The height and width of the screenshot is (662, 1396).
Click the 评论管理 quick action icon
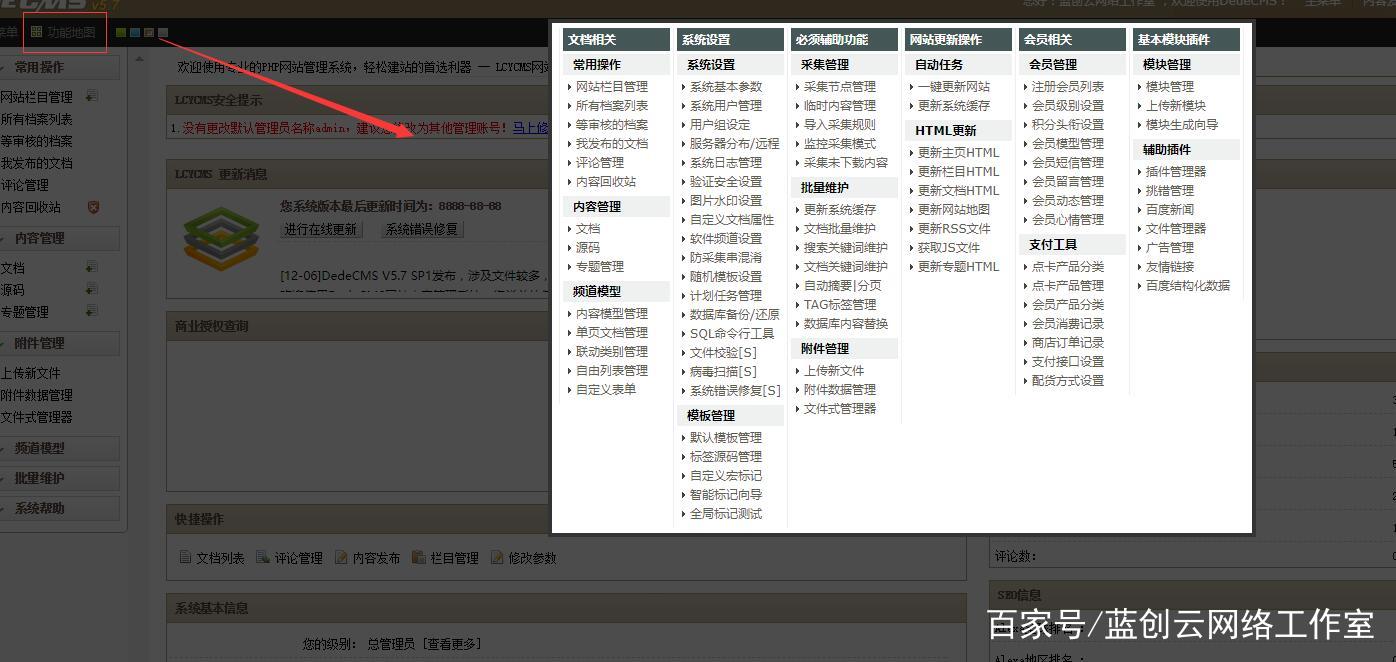263,557
